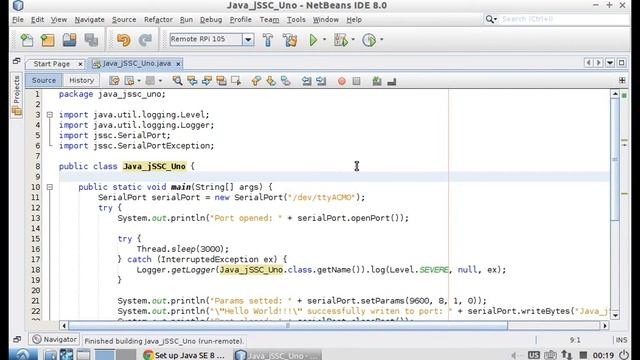Open the Debug Project dropdown arrow

pos(353,40)
